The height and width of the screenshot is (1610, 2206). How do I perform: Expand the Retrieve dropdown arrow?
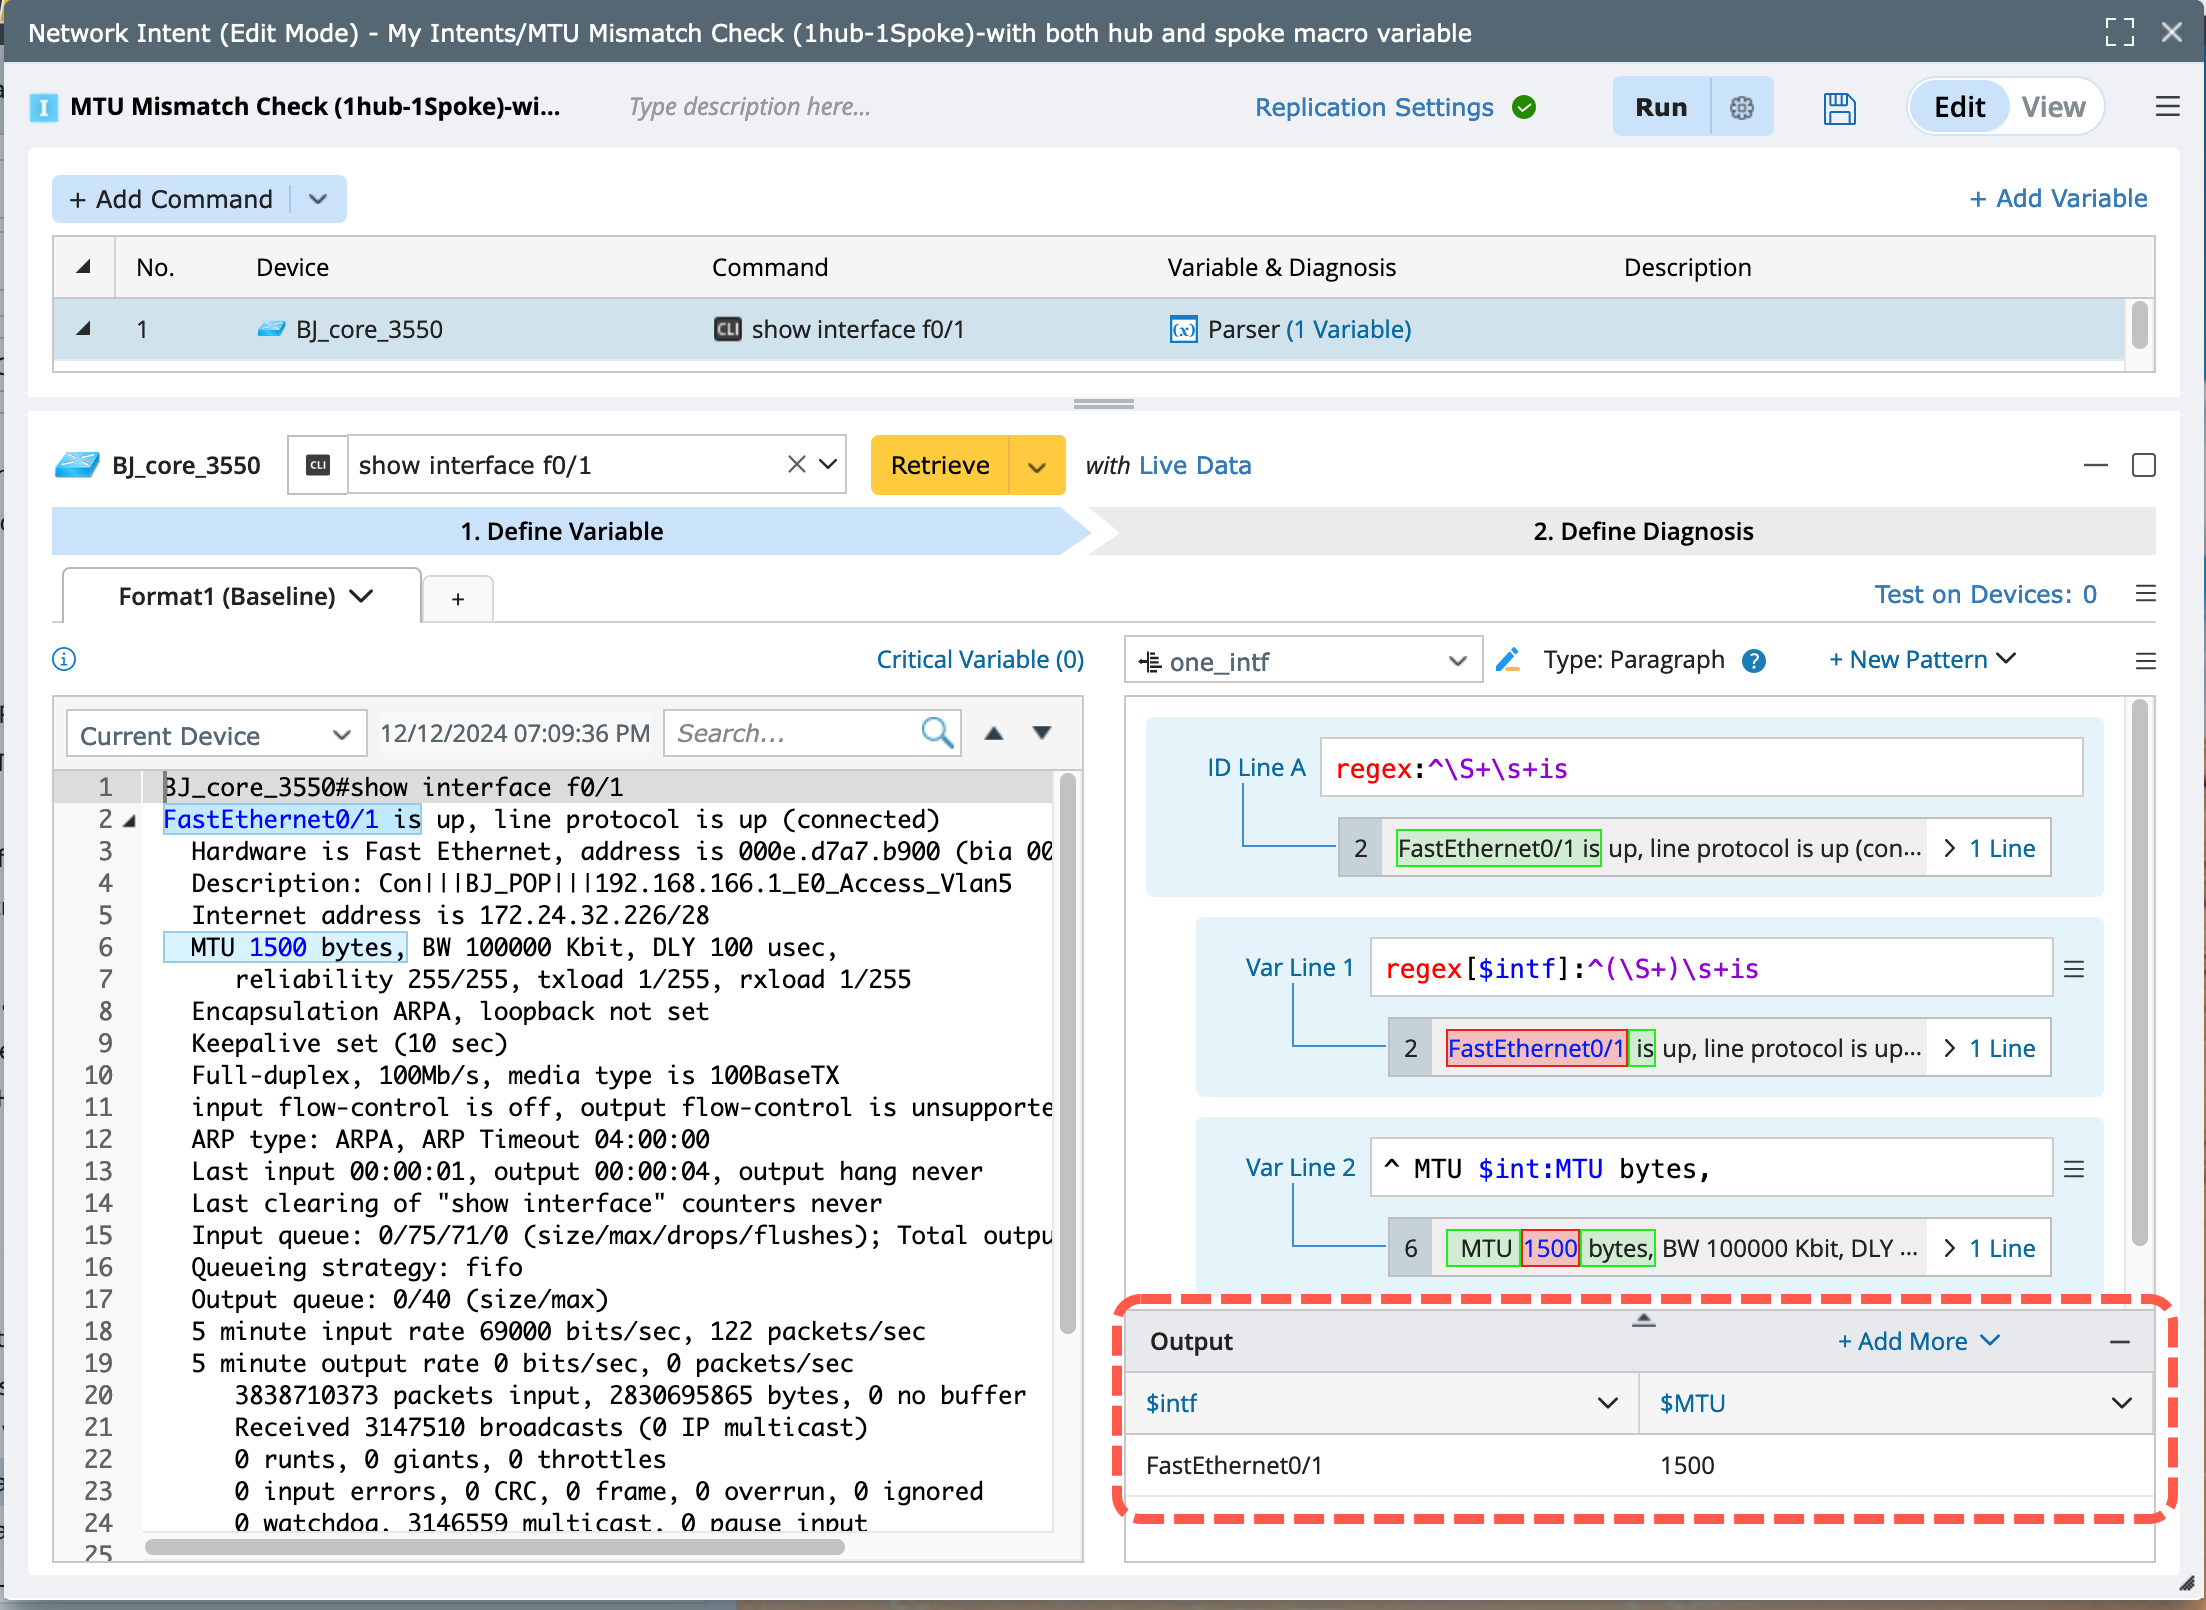point(1037,466)
